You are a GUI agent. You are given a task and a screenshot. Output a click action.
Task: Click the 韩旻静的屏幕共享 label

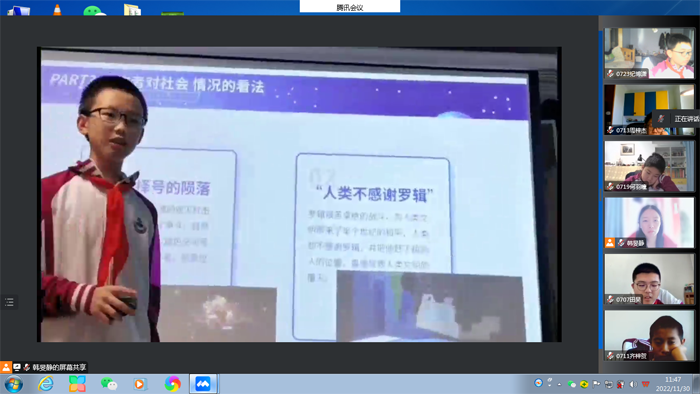tap(59, 367)
